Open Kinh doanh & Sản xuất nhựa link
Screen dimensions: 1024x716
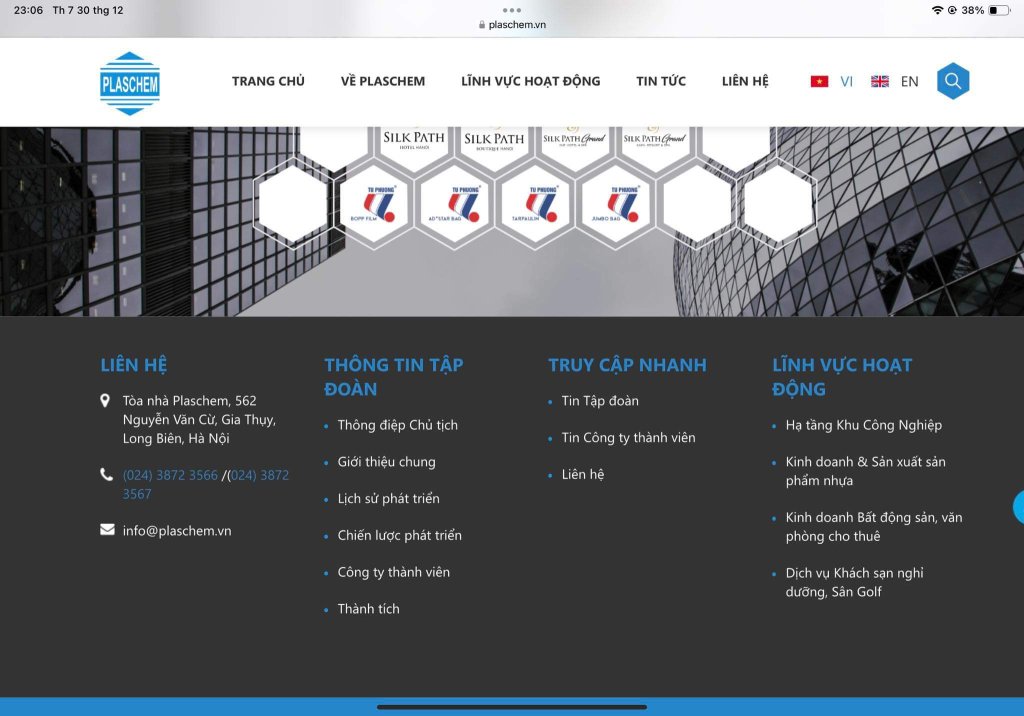[x=865, y=471]
